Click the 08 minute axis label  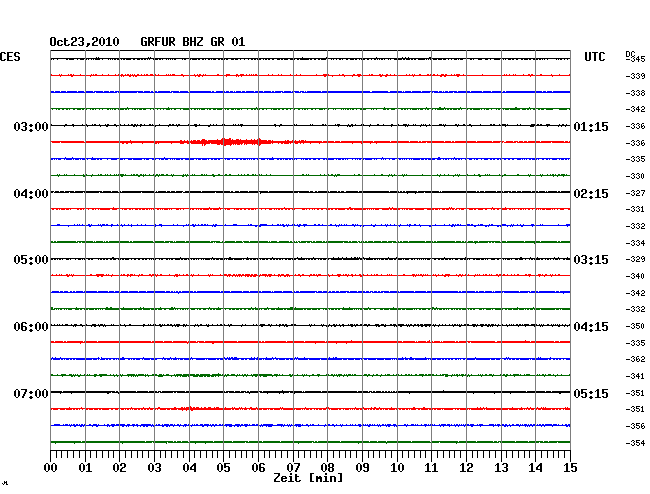pyautogui.click(x=327, y=468)
